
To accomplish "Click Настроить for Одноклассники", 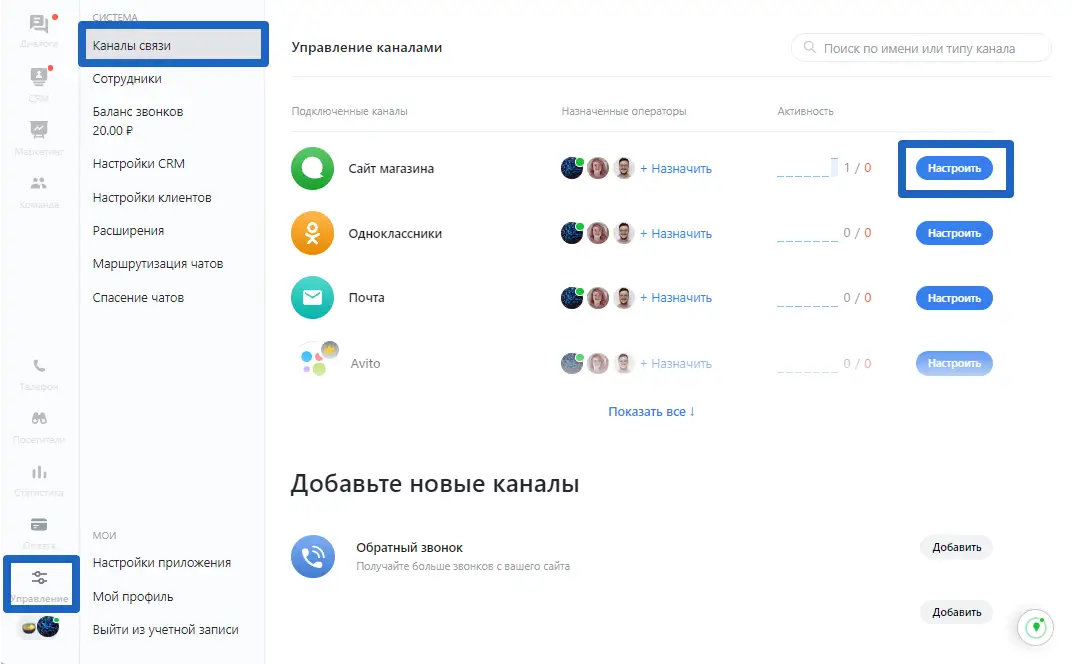I will tap(954, 233).
